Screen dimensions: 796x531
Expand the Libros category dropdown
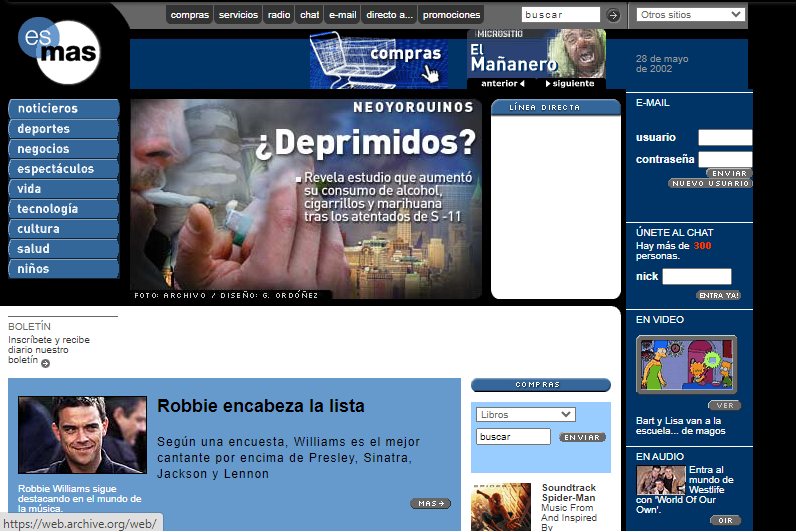pos(525,414)
